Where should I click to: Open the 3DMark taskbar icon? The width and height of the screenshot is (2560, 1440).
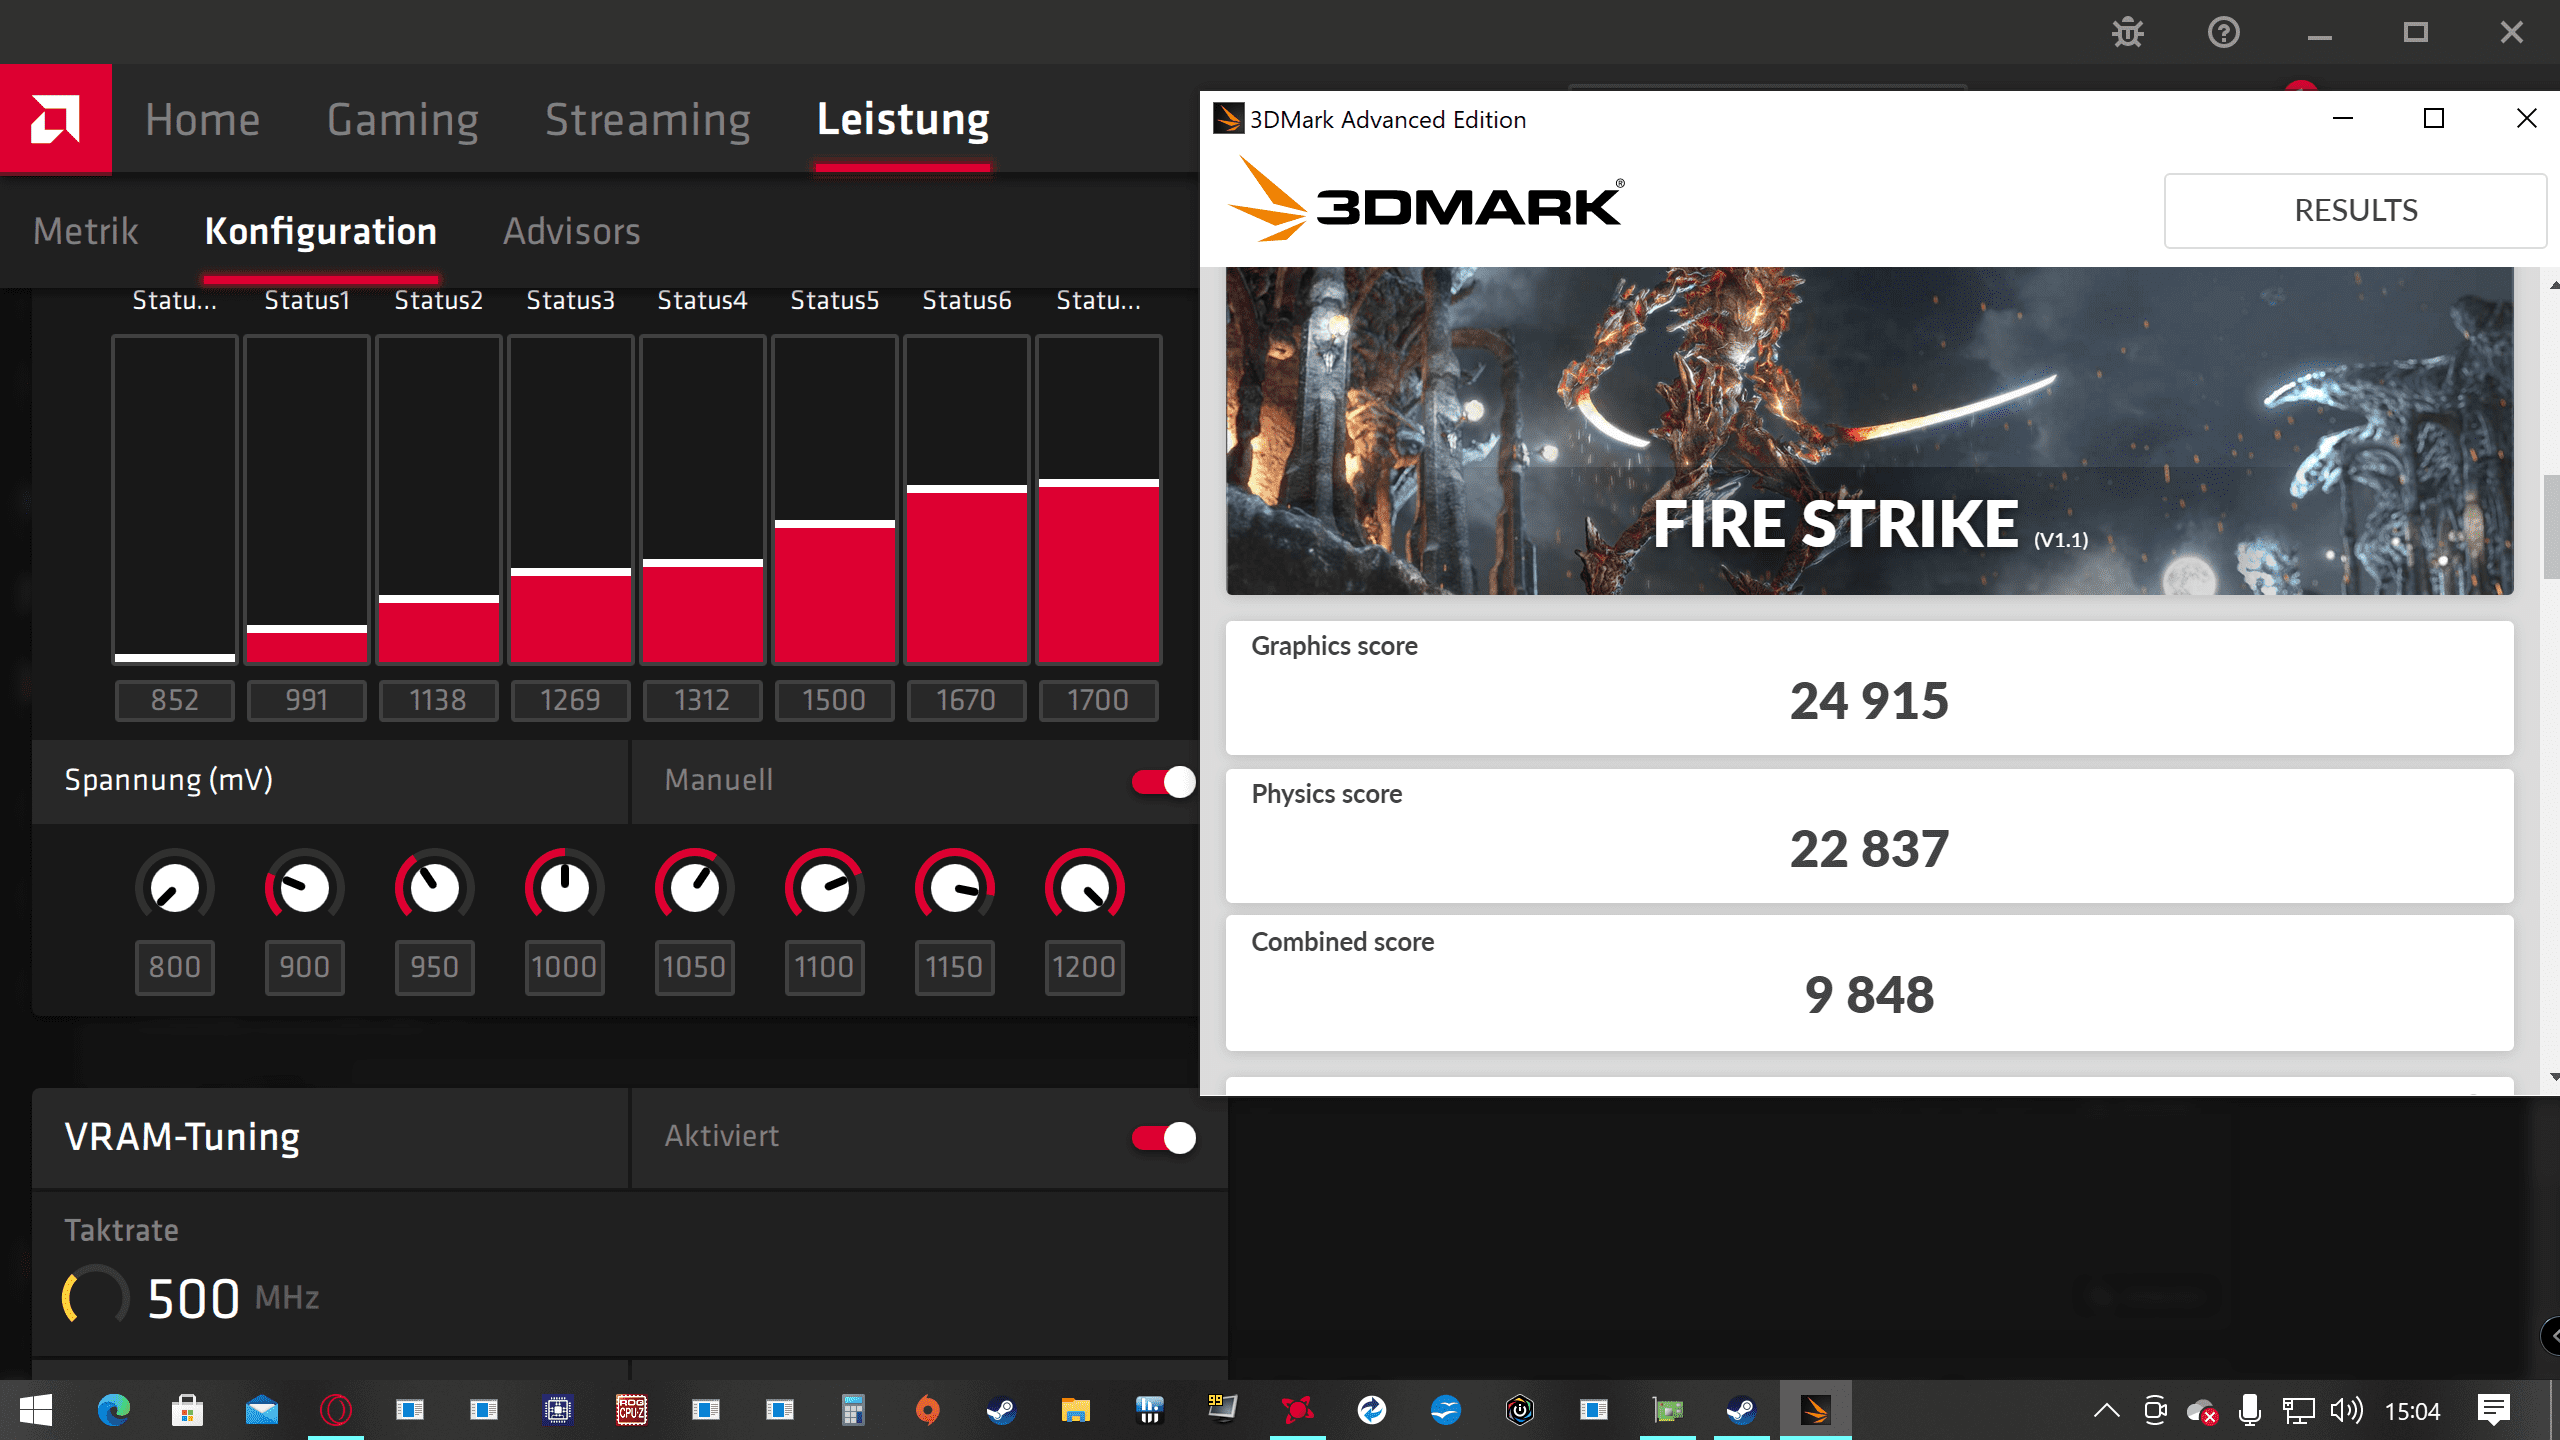[x=1815, y=1410]
